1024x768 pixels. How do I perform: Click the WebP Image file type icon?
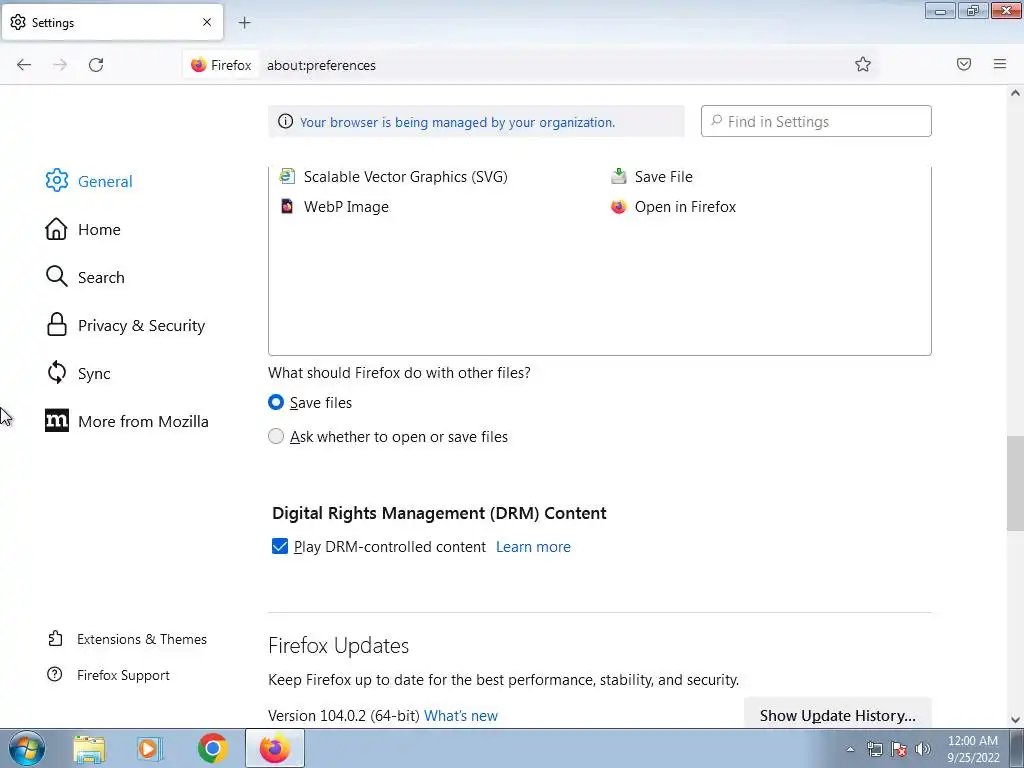pyautogui.click(x=287, y=206)
